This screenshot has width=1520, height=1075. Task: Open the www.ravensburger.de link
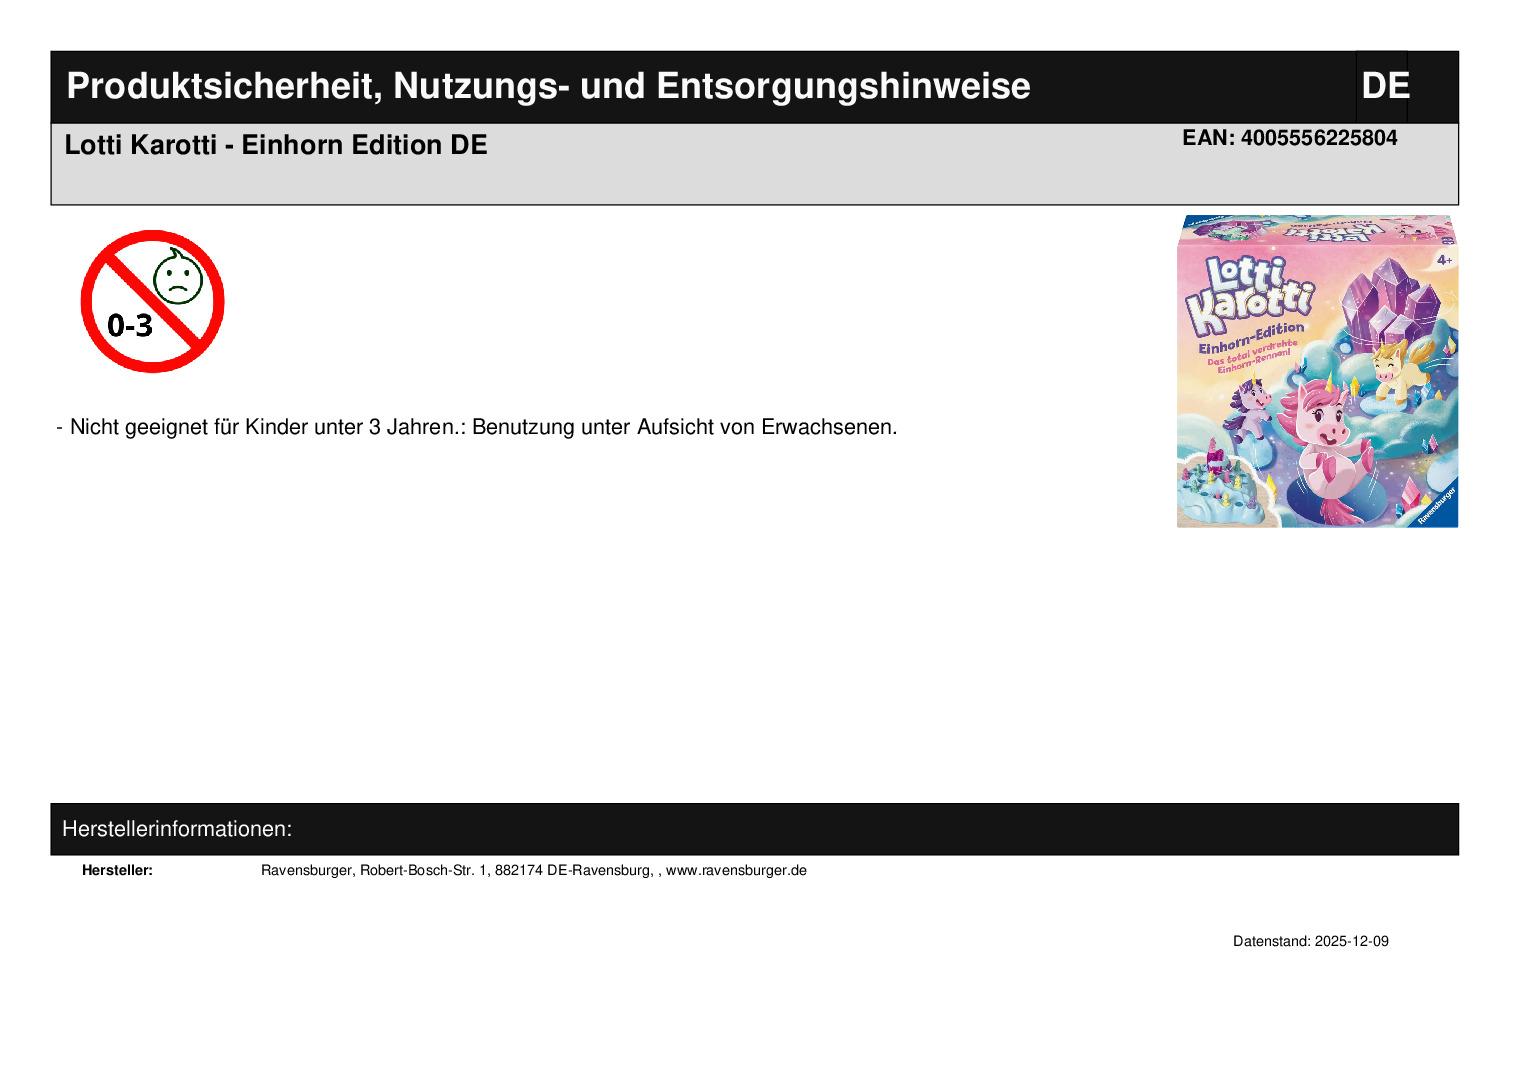click(736, 870)
